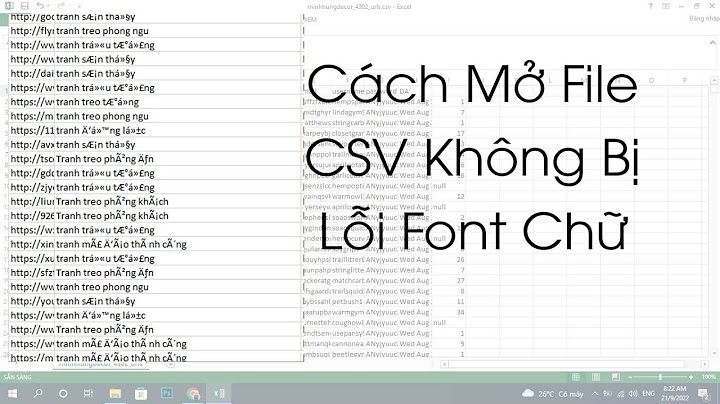Click the 26°C Có mây weather widget
This screenshot has width=720, height=404.
[553, 394]
